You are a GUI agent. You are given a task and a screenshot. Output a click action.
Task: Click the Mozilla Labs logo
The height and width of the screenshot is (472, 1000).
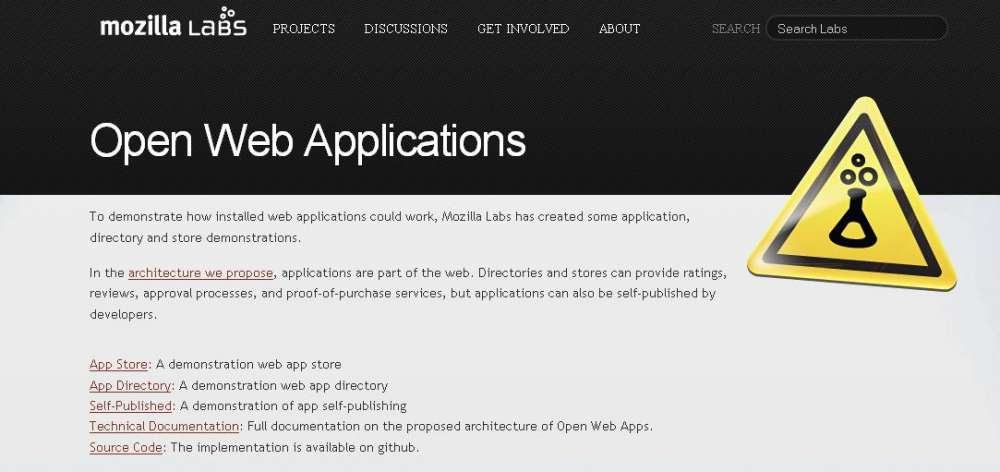(x=173, y=27)
